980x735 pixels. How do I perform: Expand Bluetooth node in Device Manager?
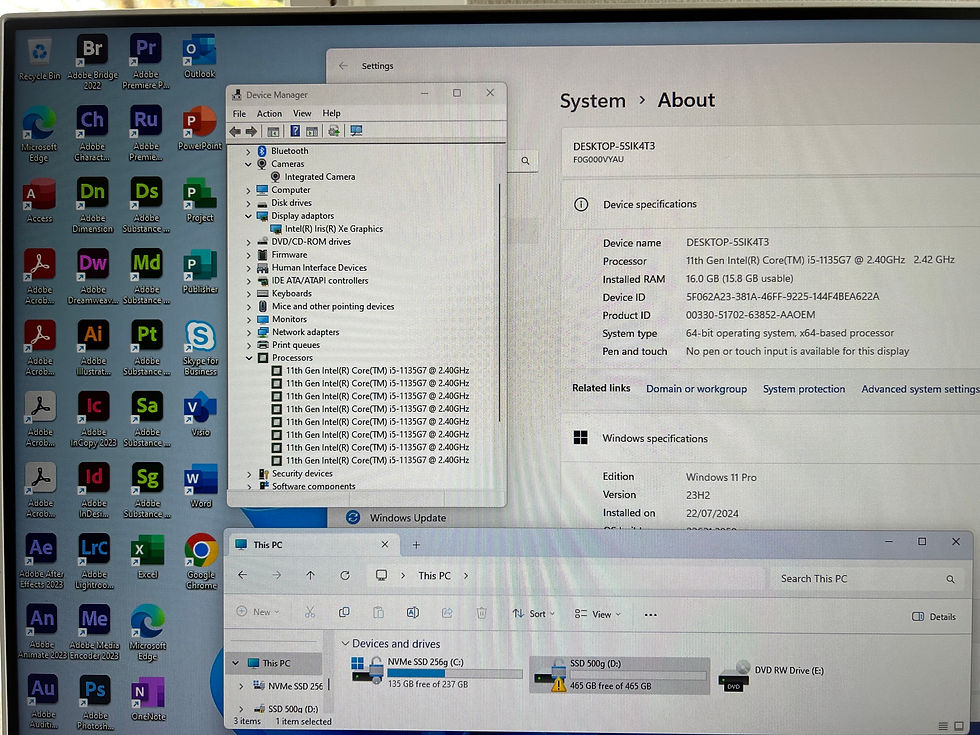248,152
